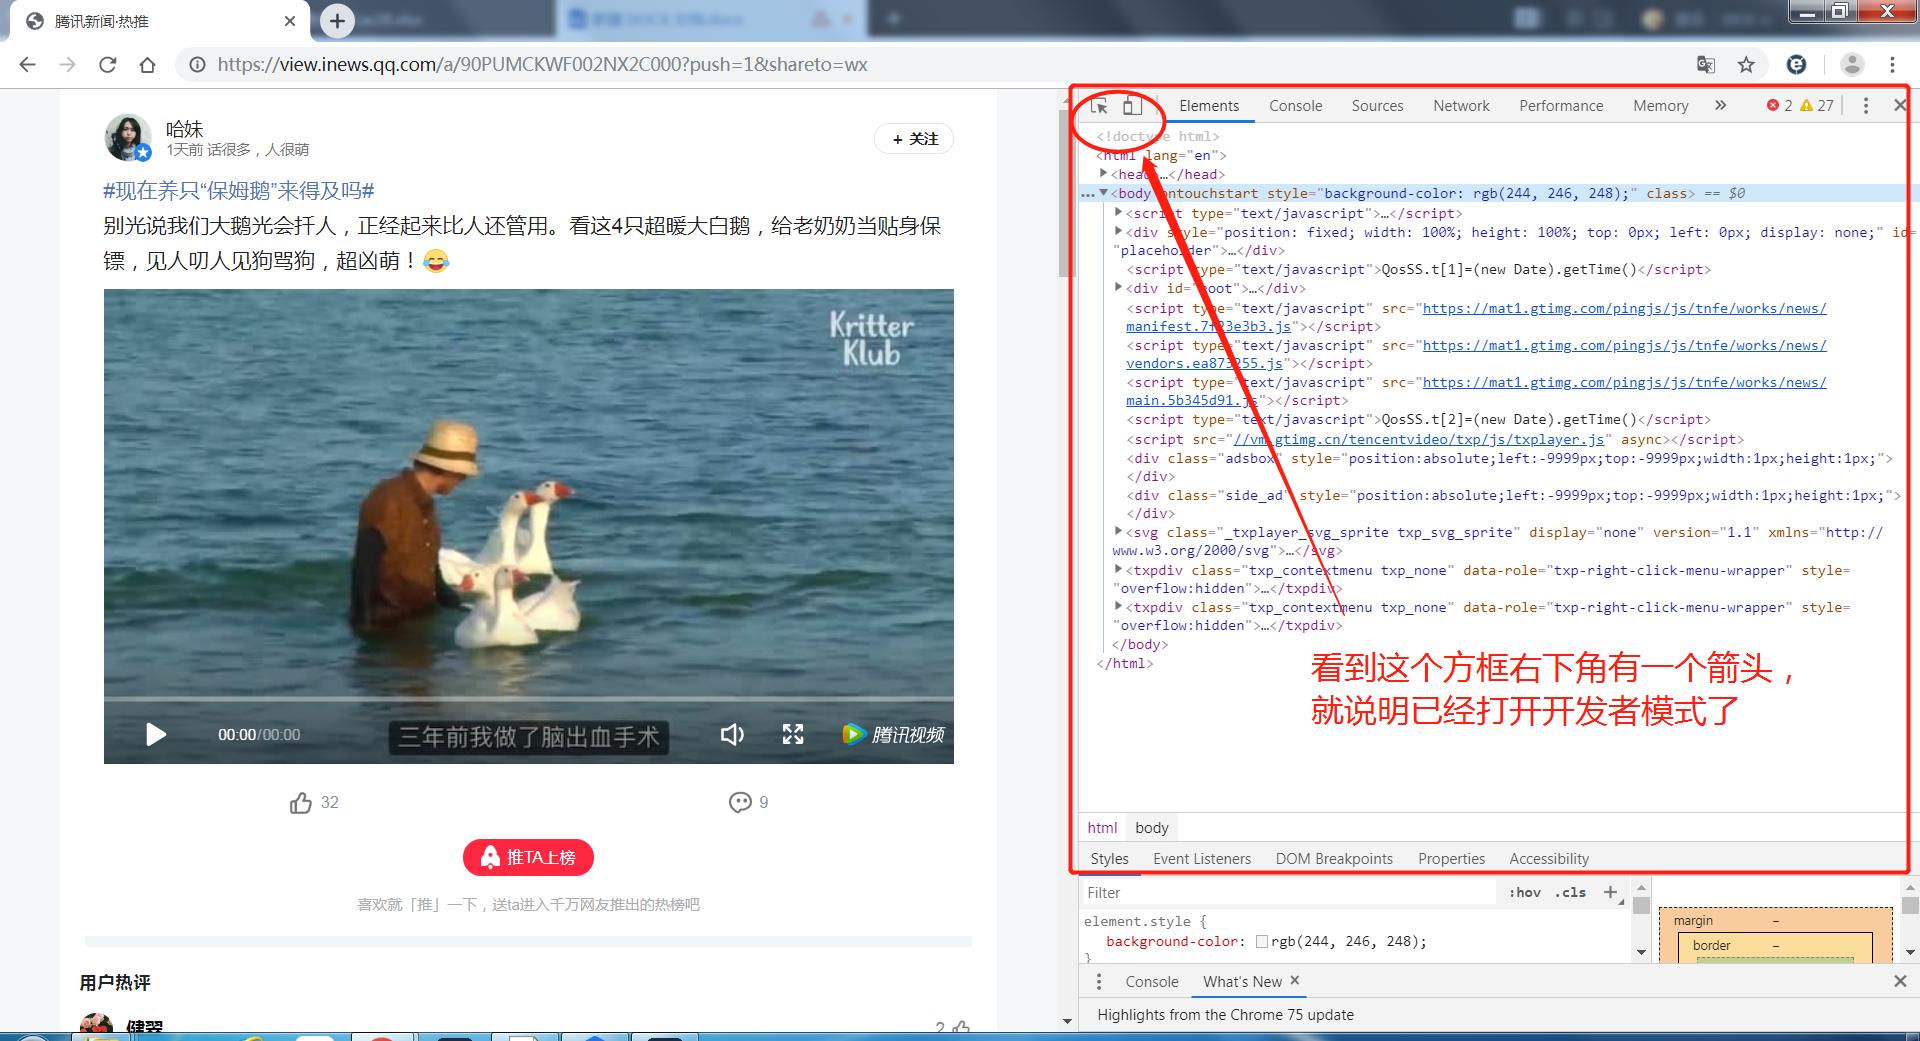Open the txplayer.js script link

[1419, 439]
